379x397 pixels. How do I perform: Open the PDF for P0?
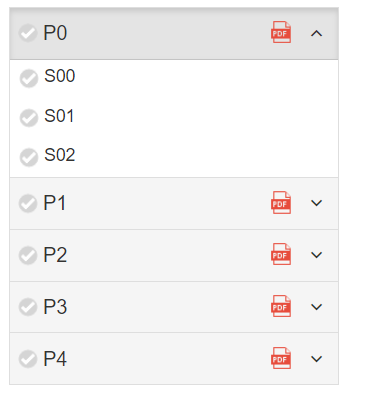[x=281, y=32]
